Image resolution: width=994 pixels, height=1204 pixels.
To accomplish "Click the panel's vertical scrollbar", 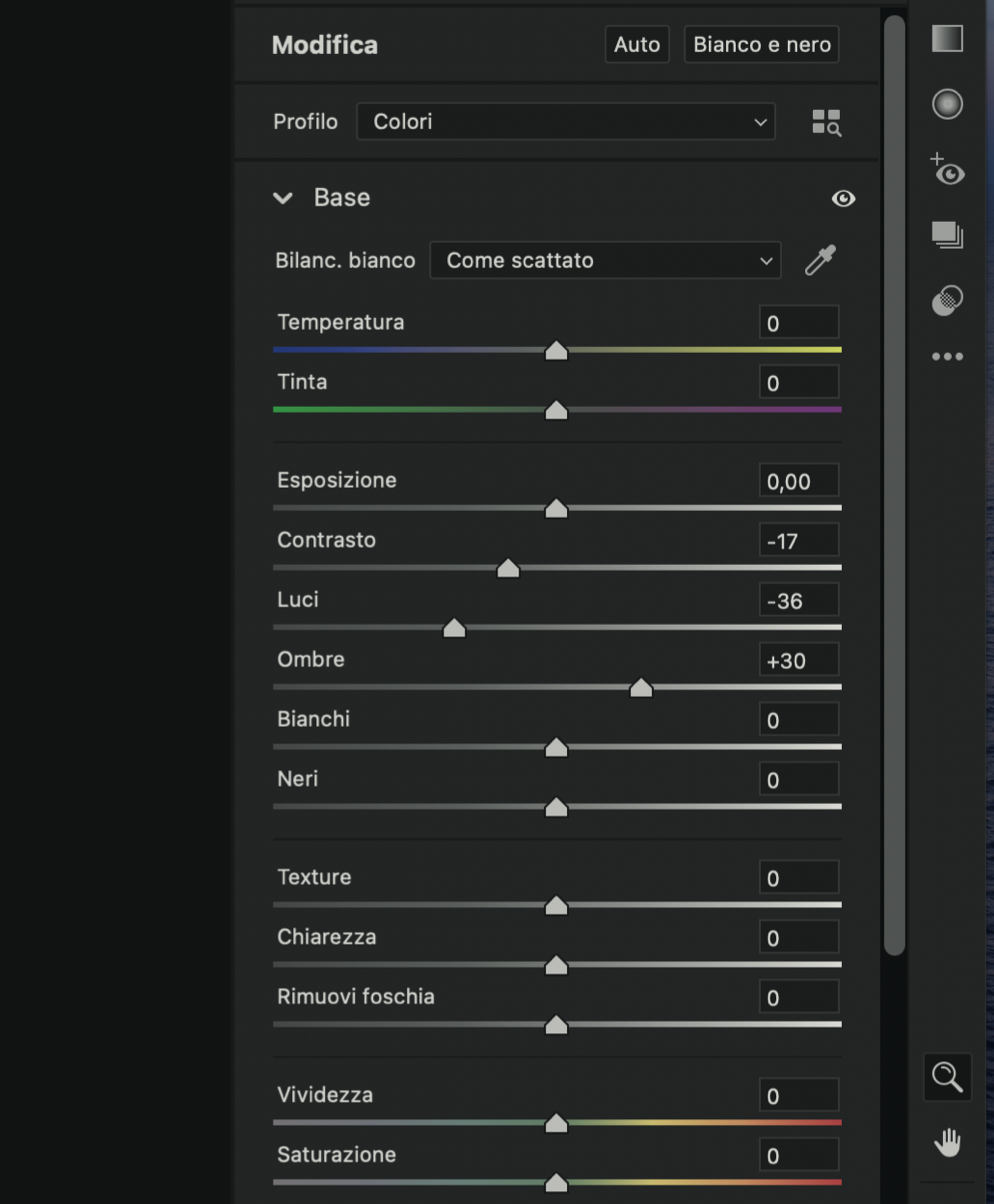I will (x=895, y=485).
